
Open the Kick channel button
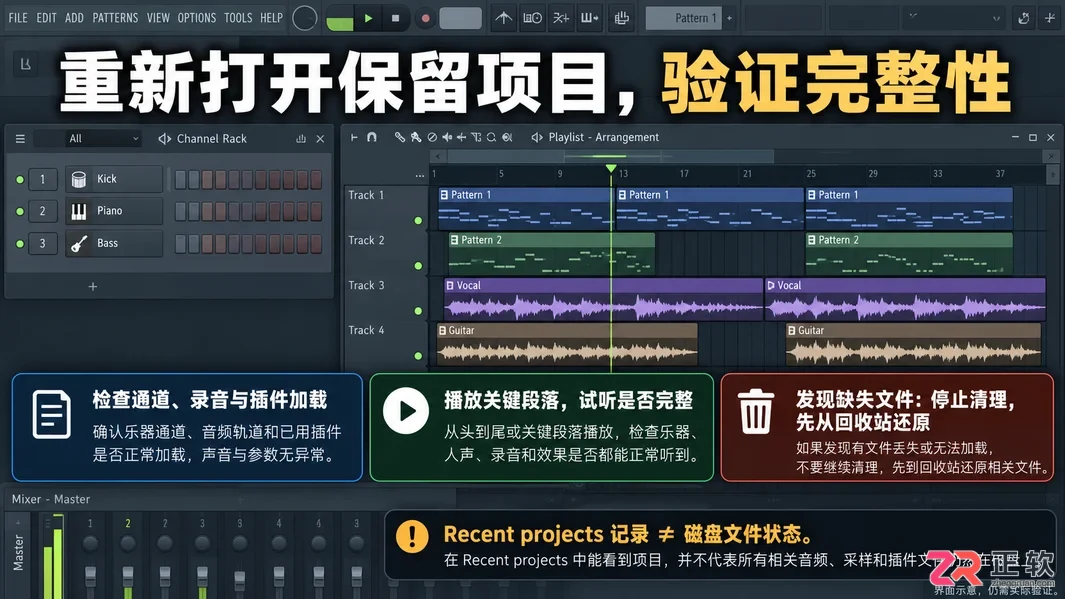[x=113, y=179]
